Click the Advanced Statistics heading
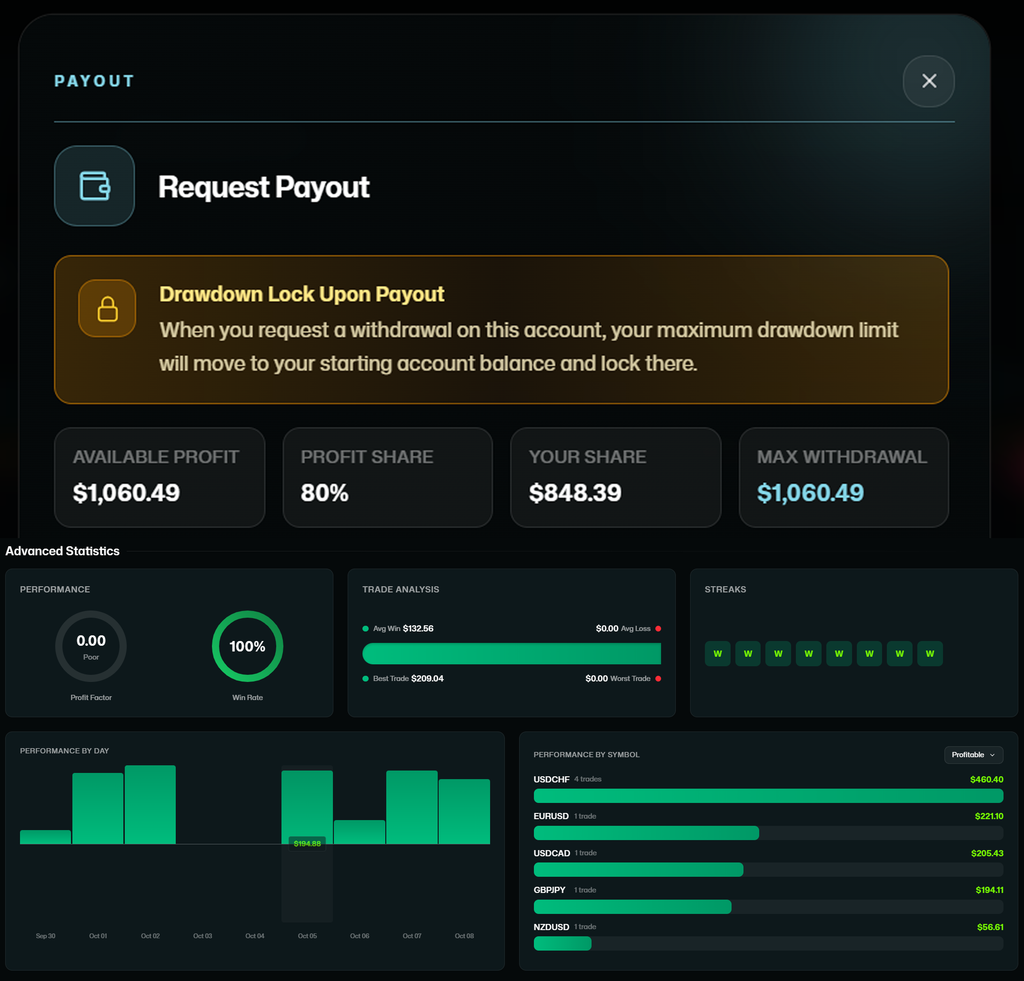 tap(63, 551)
